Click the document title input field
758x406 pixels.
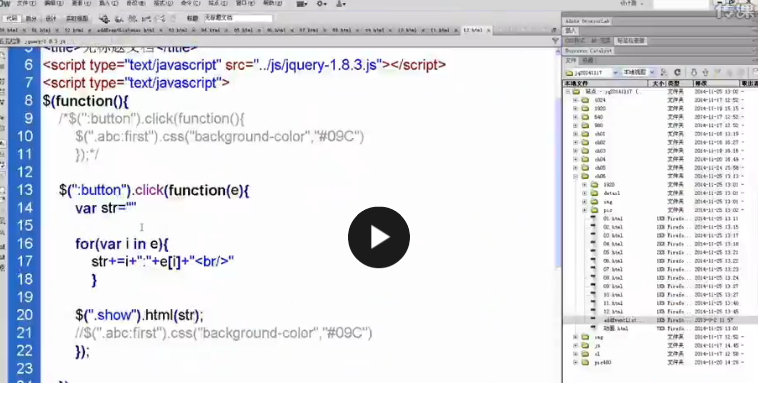pyautogui.click(x=238, y=18)
